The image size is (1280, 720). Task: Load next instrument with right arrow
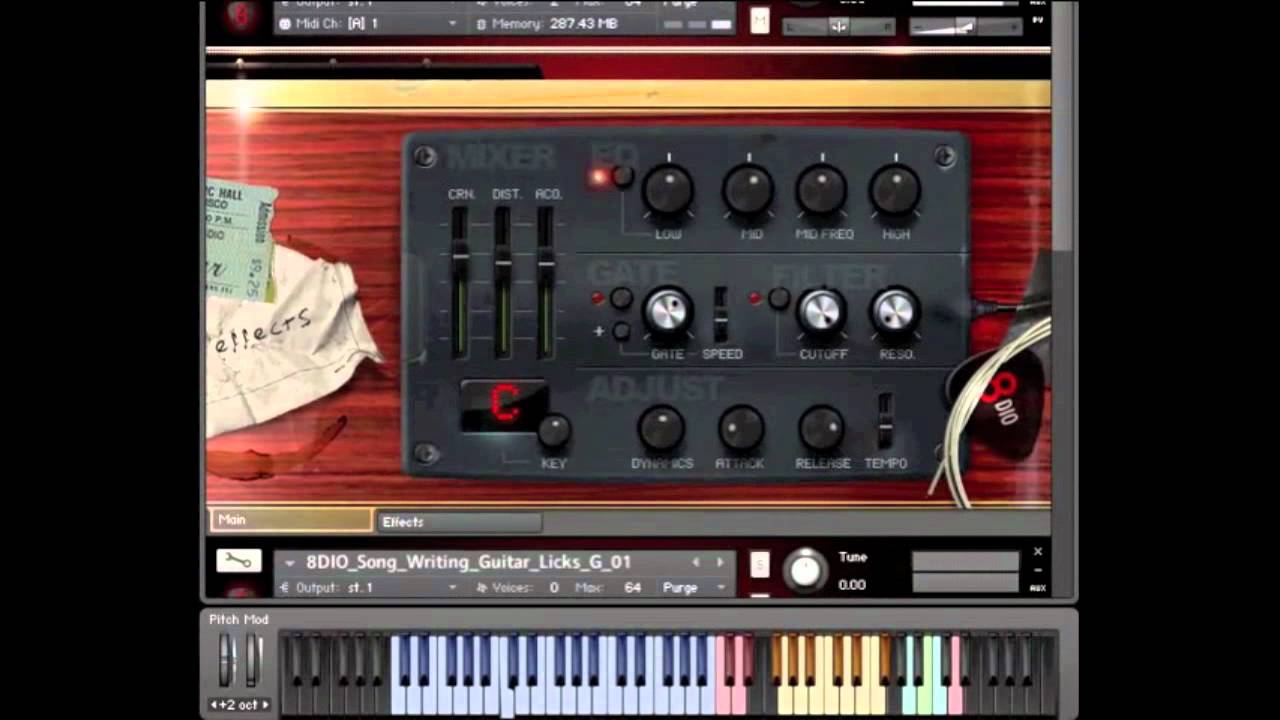(720, 562)
